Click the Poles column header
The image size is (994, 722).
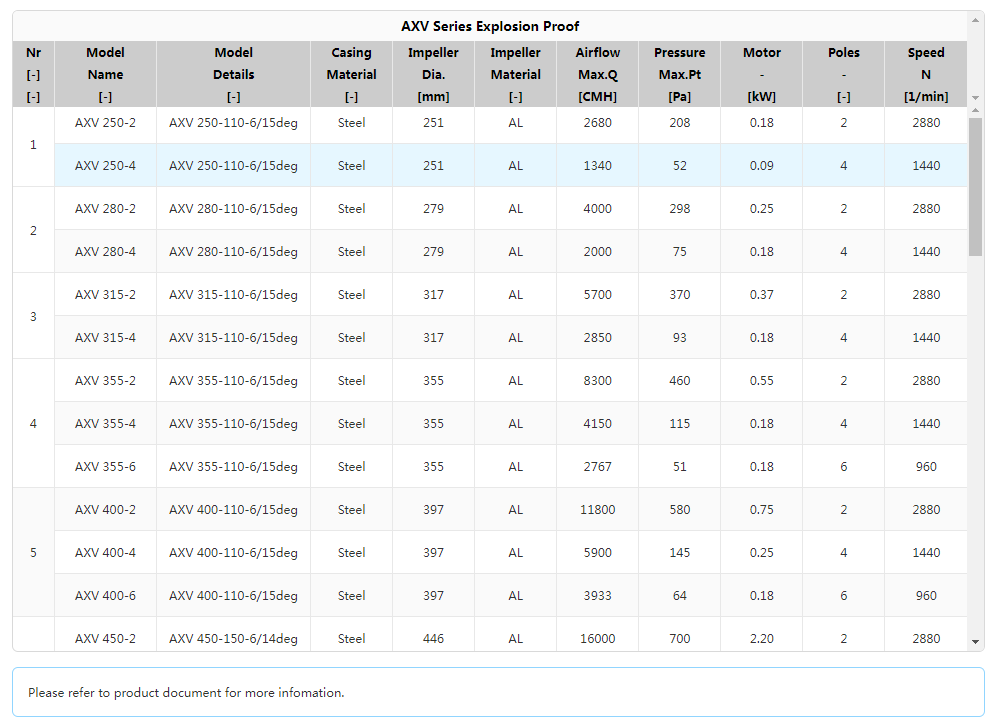[843, 74]
